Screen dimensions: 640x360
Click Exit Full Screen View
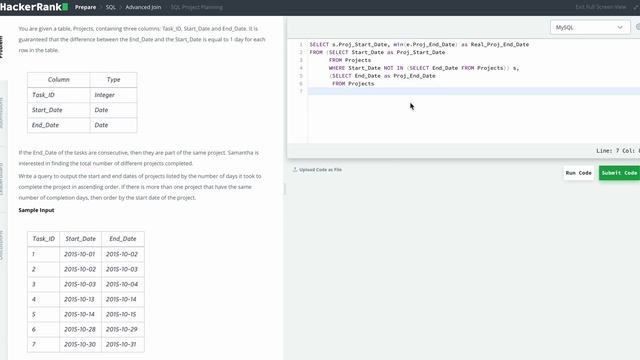(600, 7)
